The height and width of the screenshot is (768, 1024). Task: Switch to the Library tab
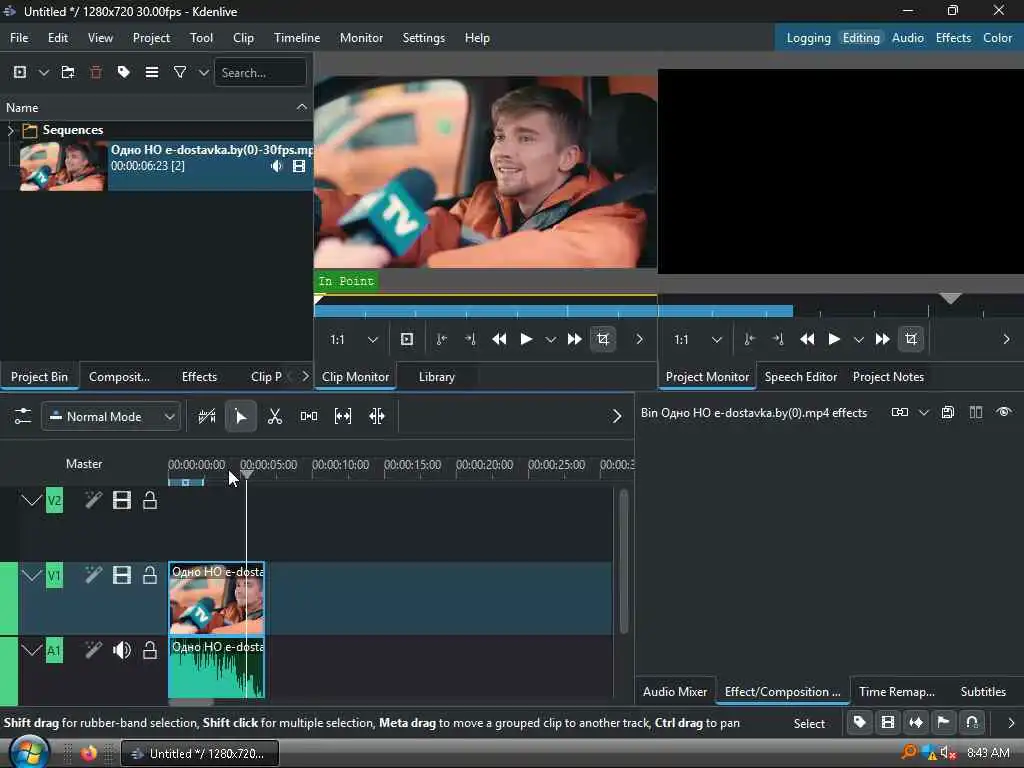437,377
